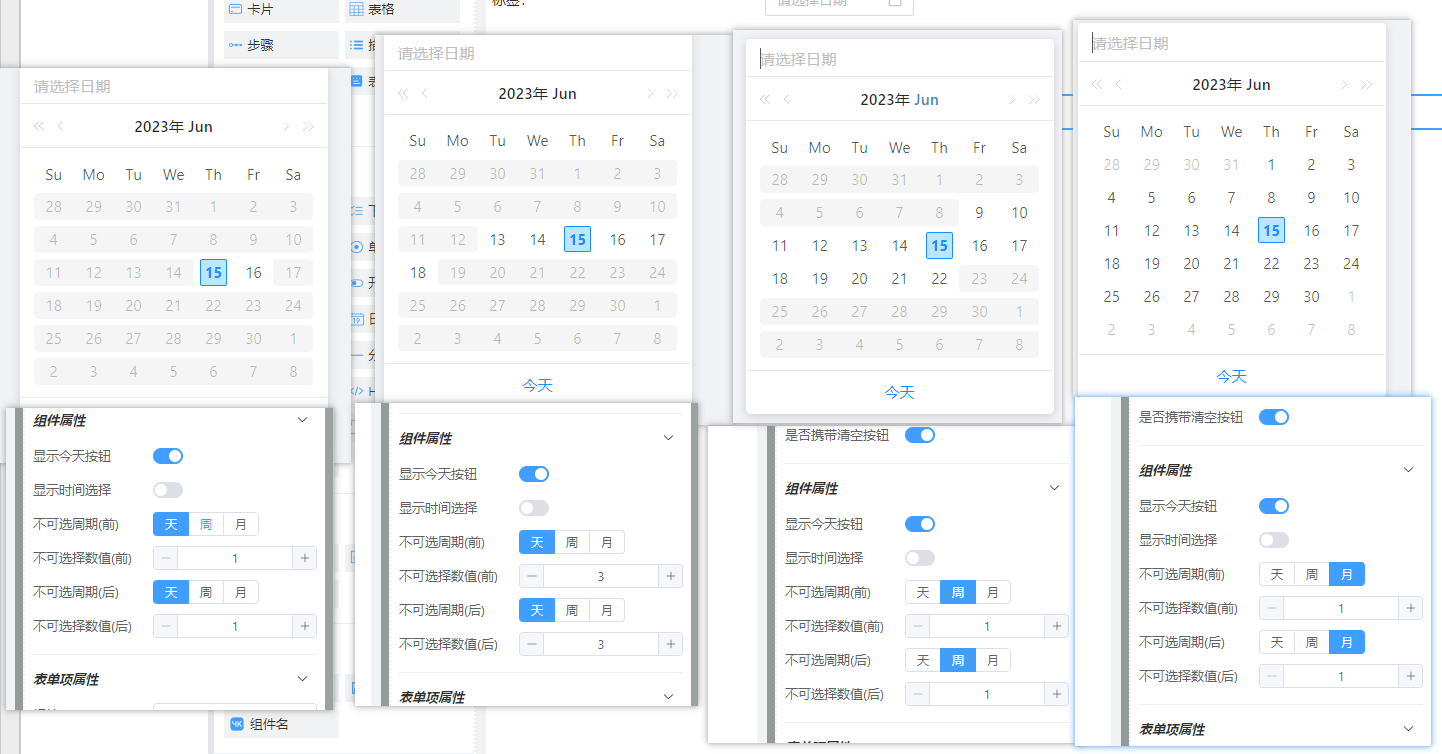
Task: Jump back a month in calendar enabling 9 through 22
Action: coord(787,100)
